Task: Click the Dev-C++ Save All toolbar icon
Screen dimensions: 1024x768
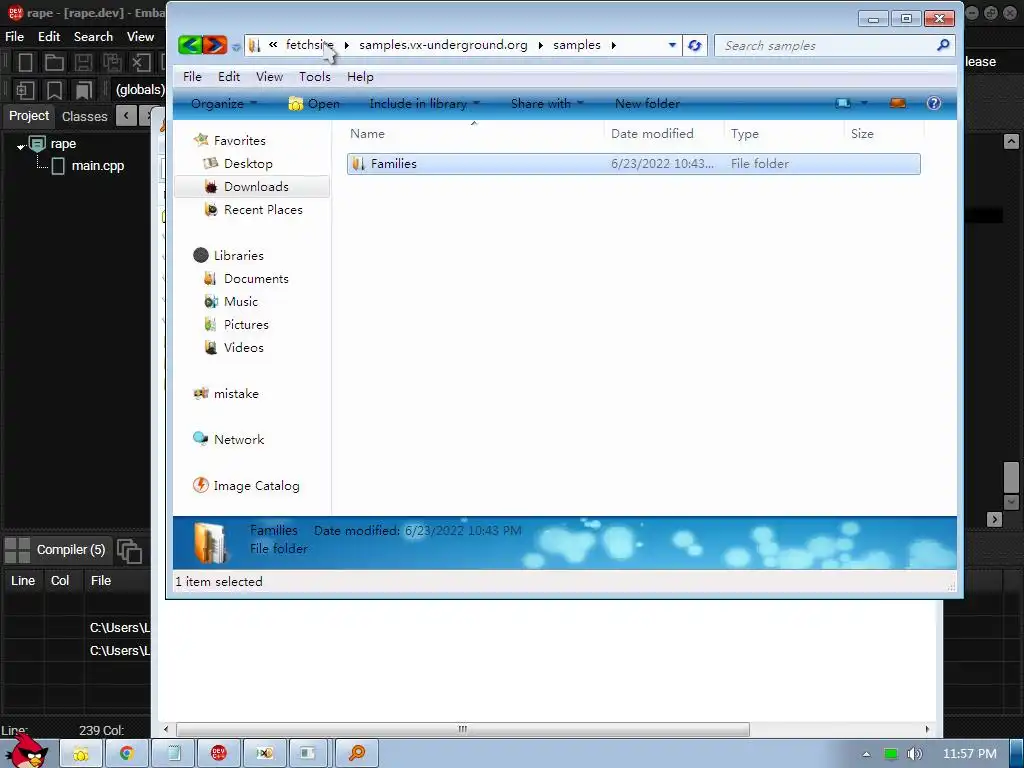Action: [112, 63]
